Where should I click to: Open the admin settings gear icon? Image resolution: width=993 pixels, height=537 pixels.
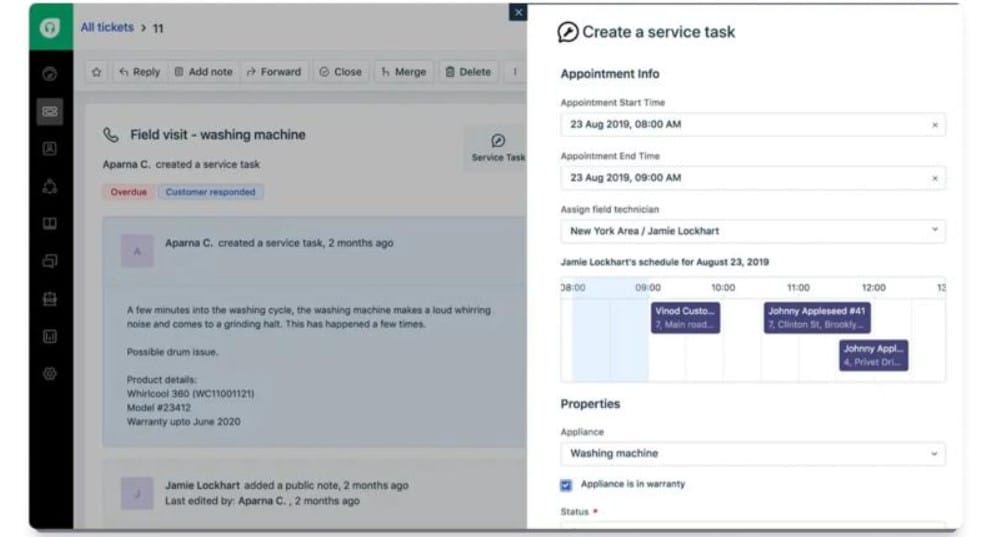coord(49,374)
